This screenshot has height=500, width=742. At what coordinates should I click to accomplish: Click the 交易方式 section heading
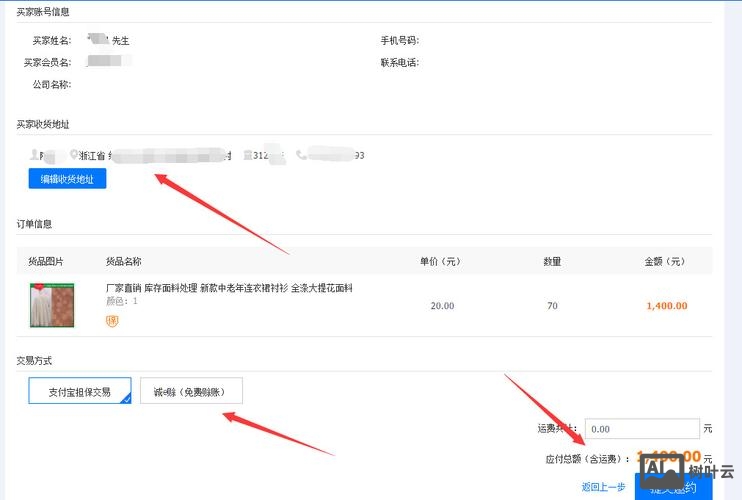click(x=34, y=360)
